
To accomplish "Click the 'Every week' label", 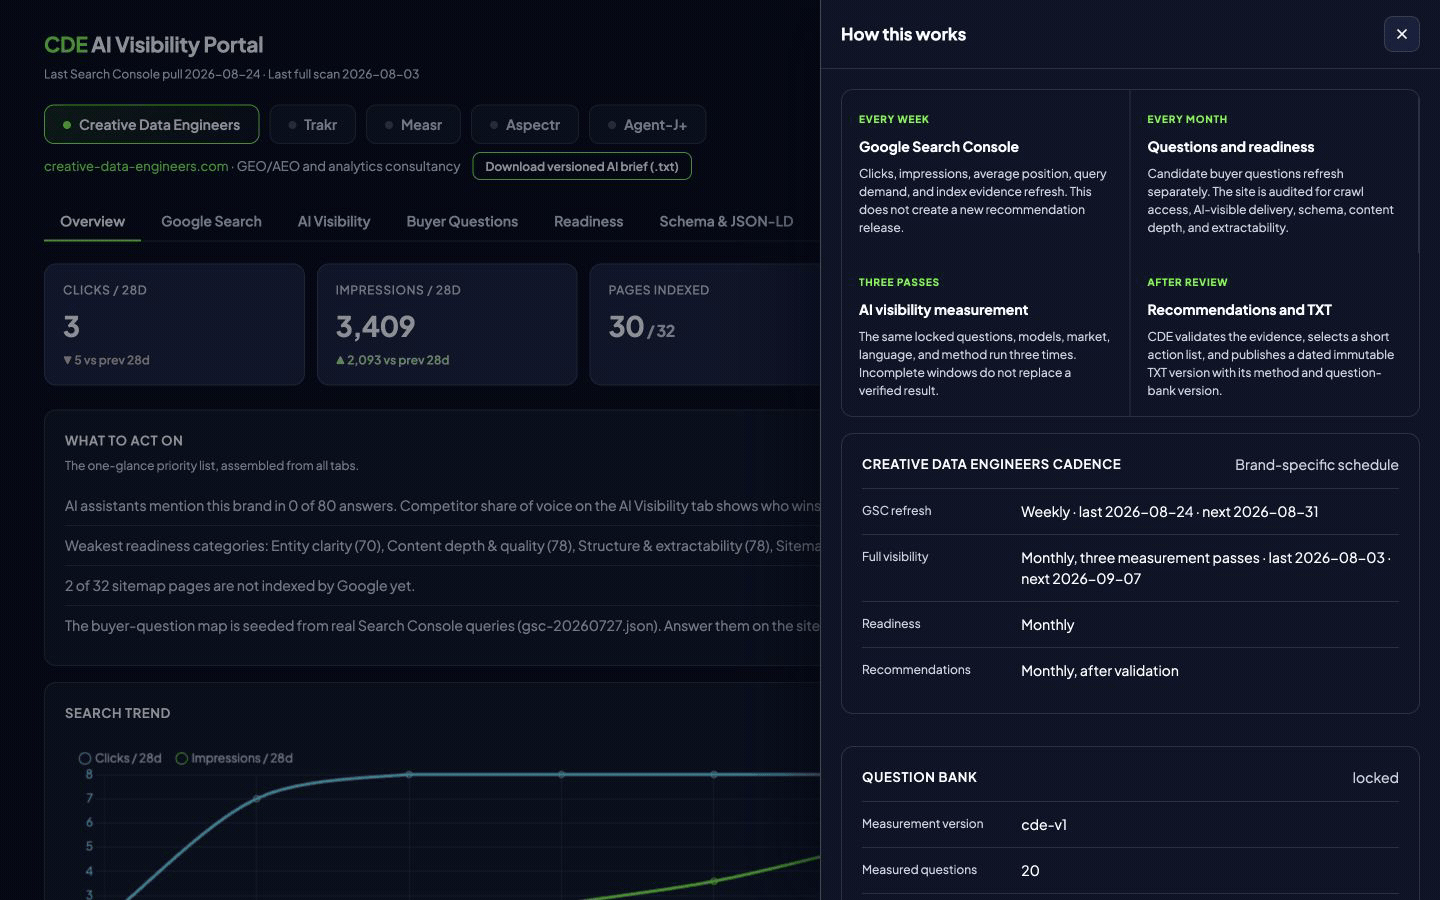I will (x=894, y=119).
